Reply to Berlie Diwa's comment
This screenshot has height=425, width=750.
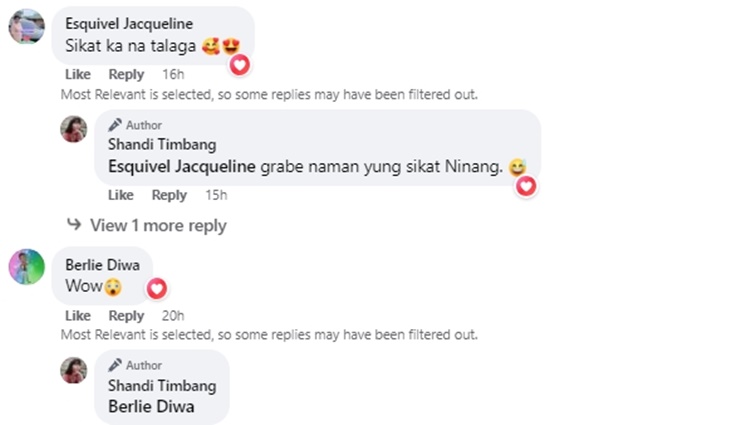pyautogui.click(x=126, y=316)
